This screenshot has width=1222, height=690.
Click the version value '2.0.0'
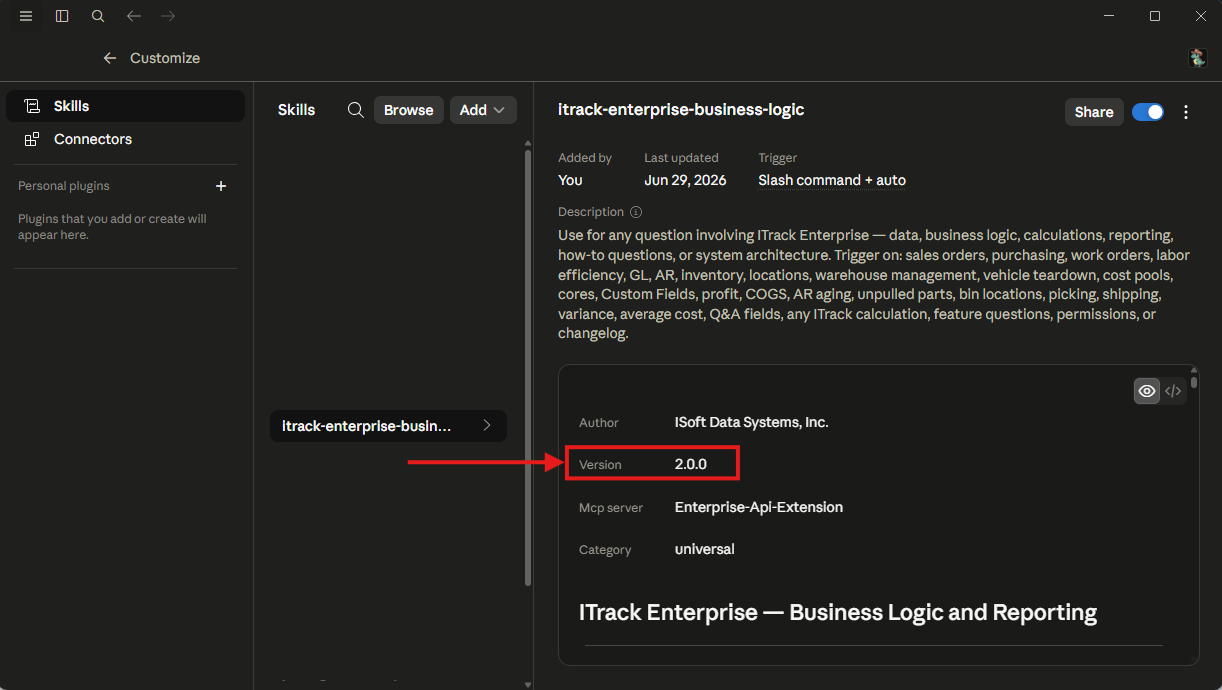click(x=691, y=464)
